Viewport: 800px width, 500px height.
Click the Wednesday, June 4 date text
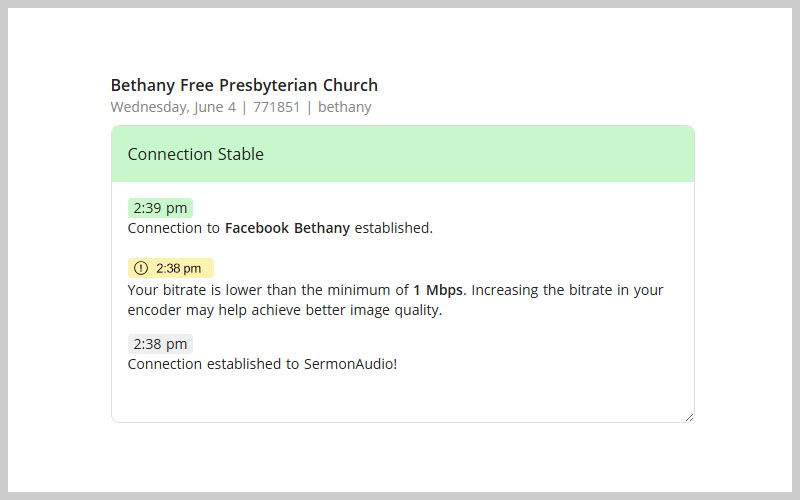coord(173,107)
